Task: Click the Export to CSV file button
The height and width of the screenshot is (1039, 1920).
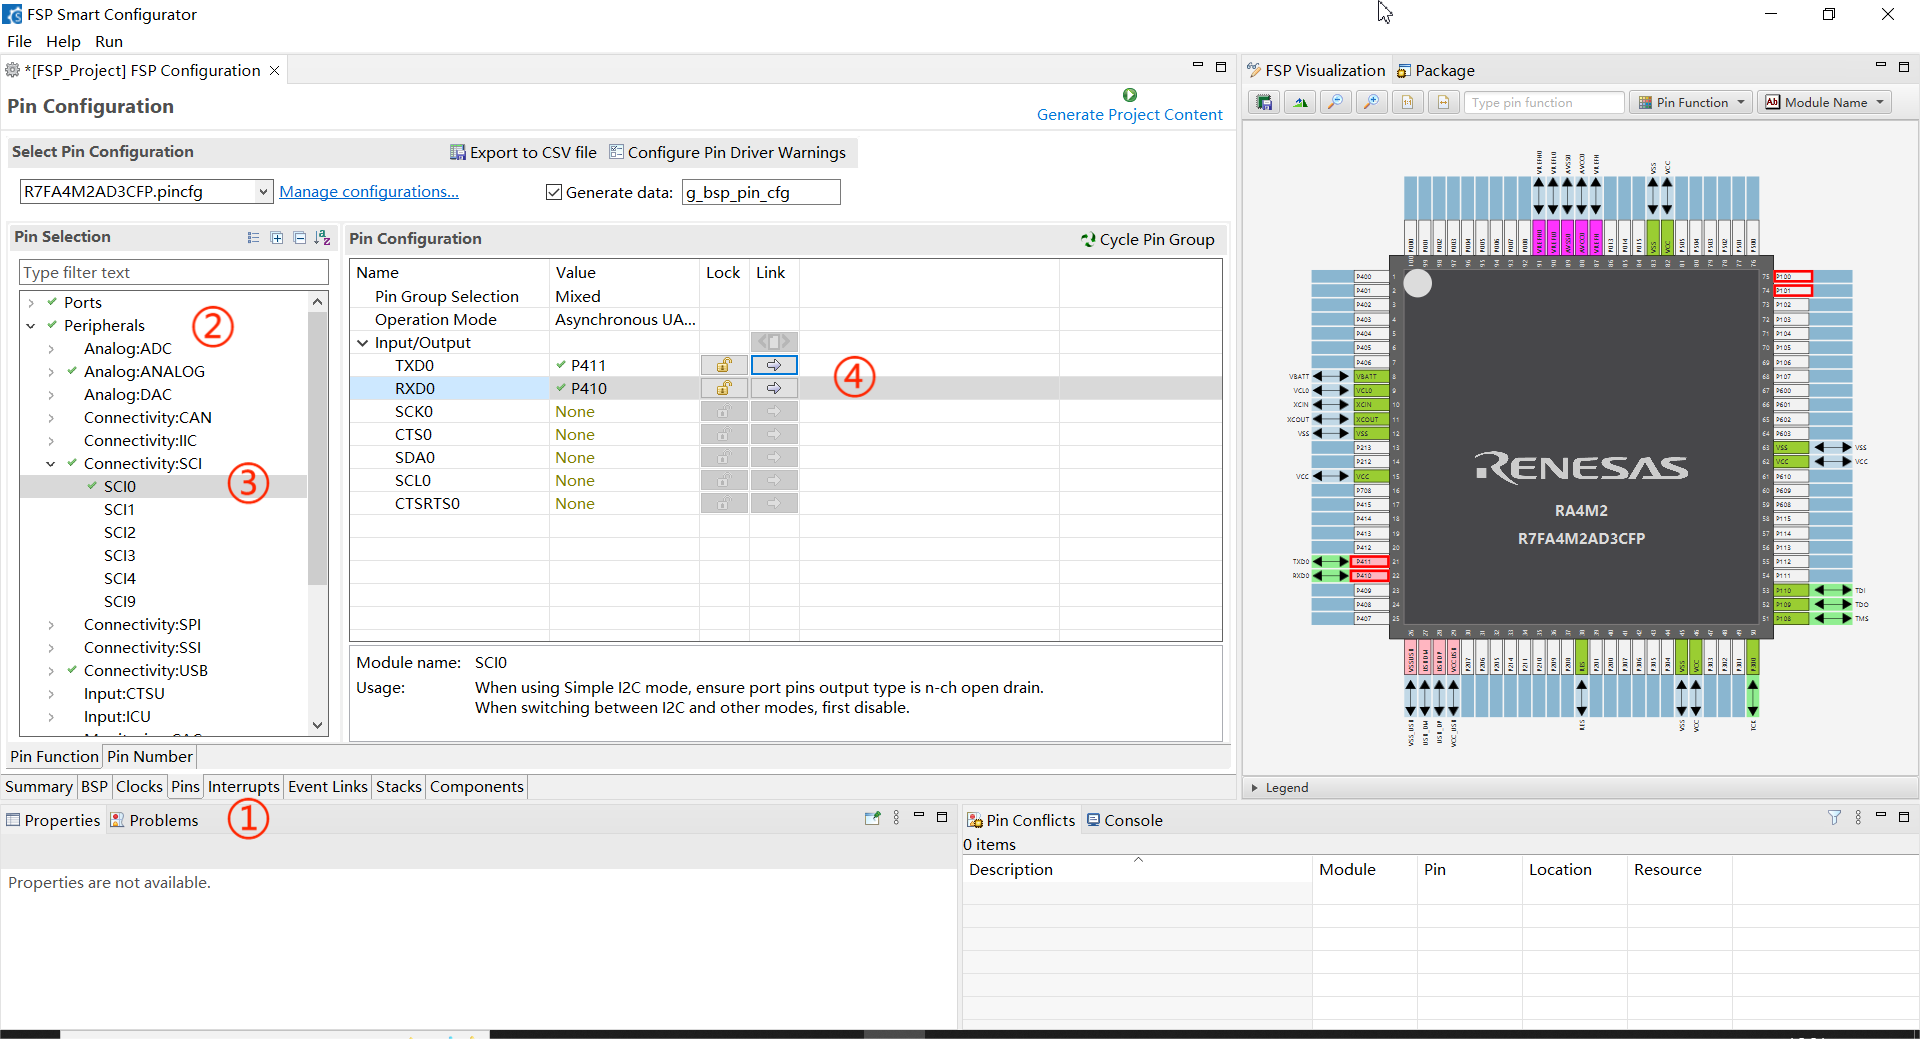Action: tap(523, 153)
